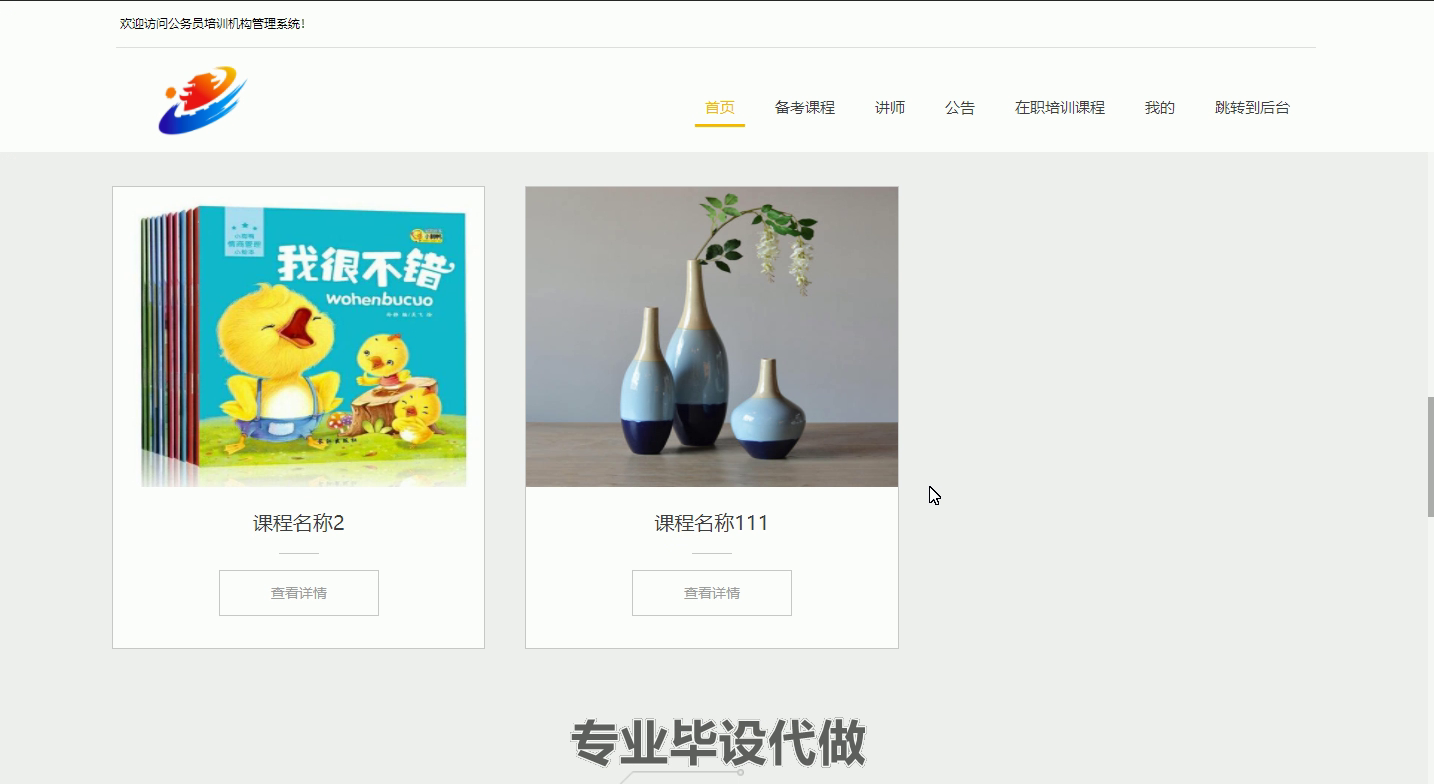The width and height of the screenshot is (1434, 784).
Task: Navigate to 在职培训课程
Action: click(1060, 108)
